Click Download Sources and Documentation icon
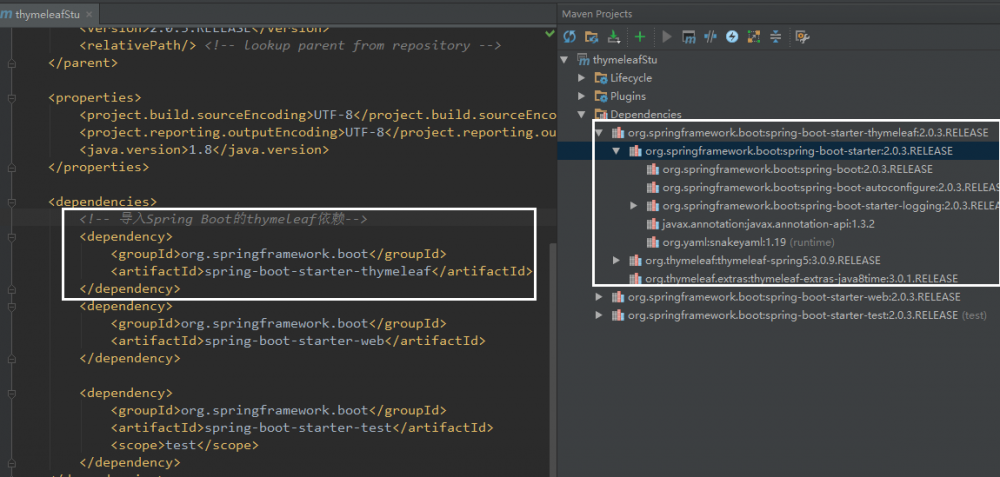This screenshot has width=1000, height=477. coord(614,36)
